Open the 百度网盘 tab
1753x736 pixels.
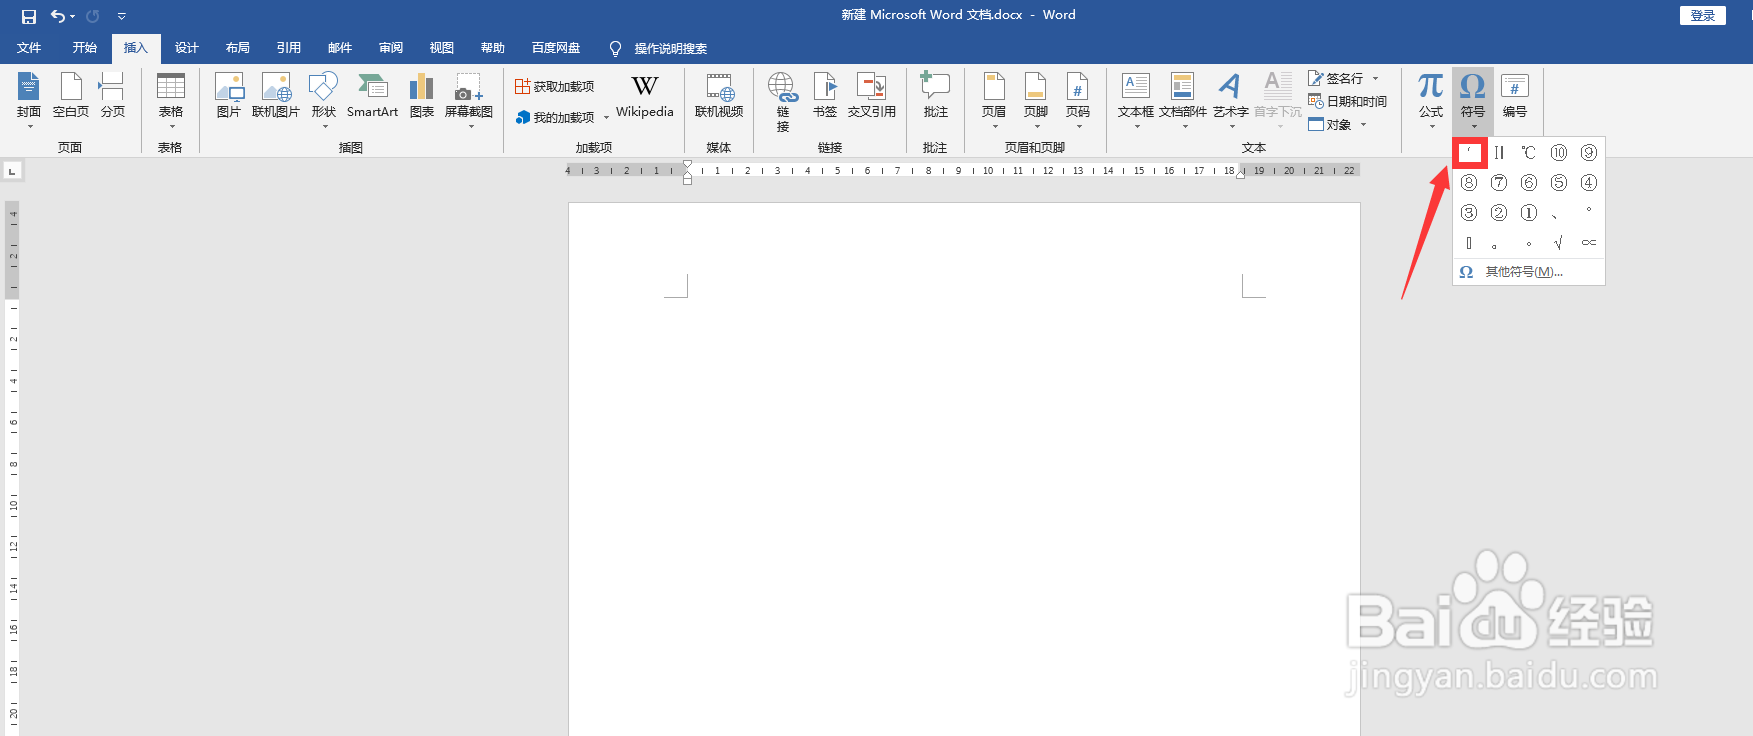(556, 48)
